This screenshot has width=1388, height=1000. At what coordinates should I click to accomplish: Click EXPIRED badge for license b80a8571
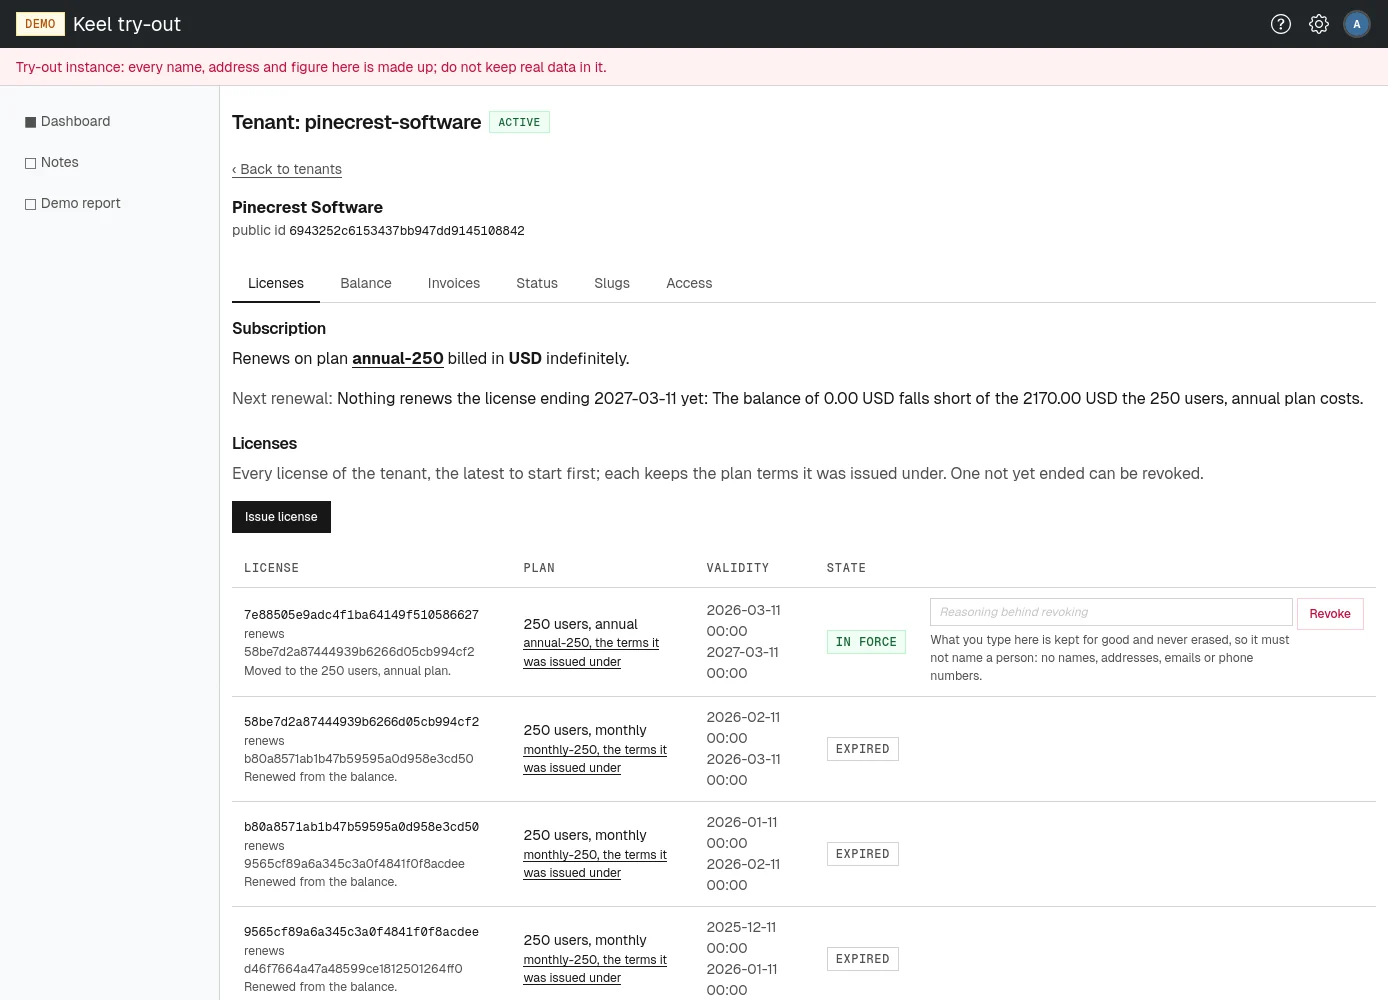863,854
